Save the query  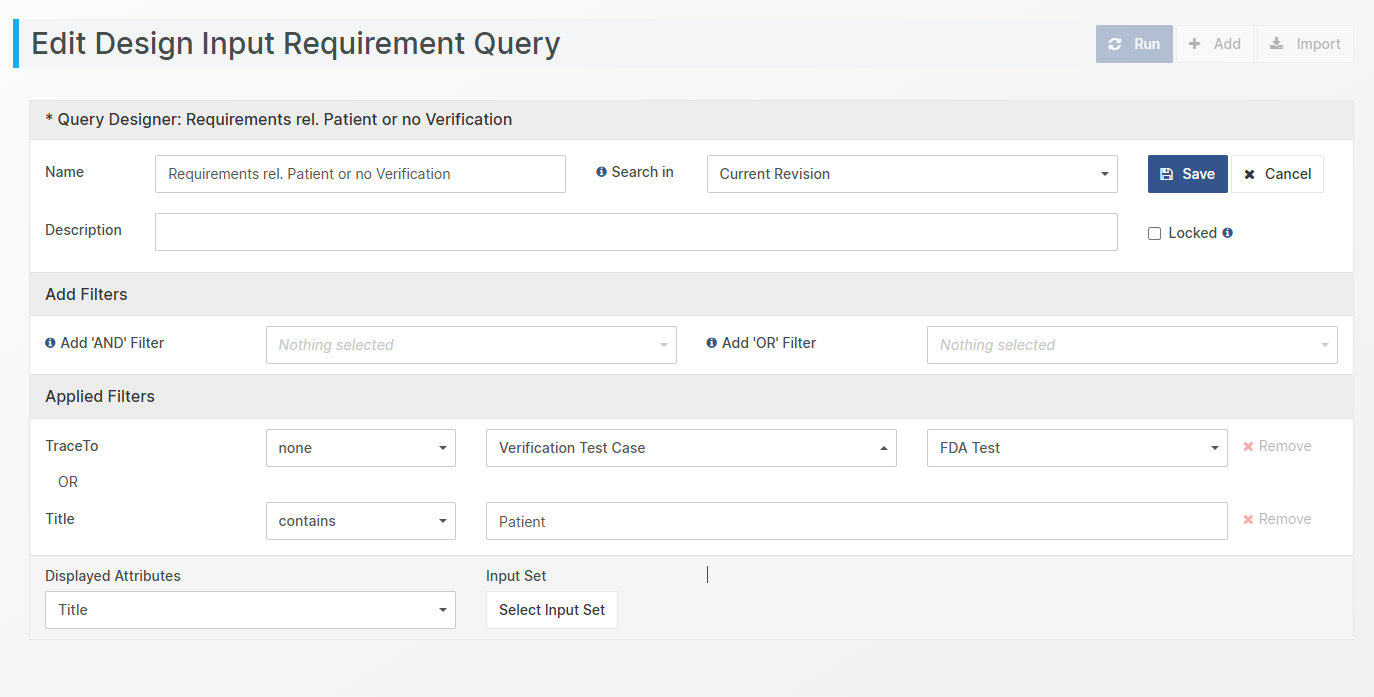click(1187, 174)
